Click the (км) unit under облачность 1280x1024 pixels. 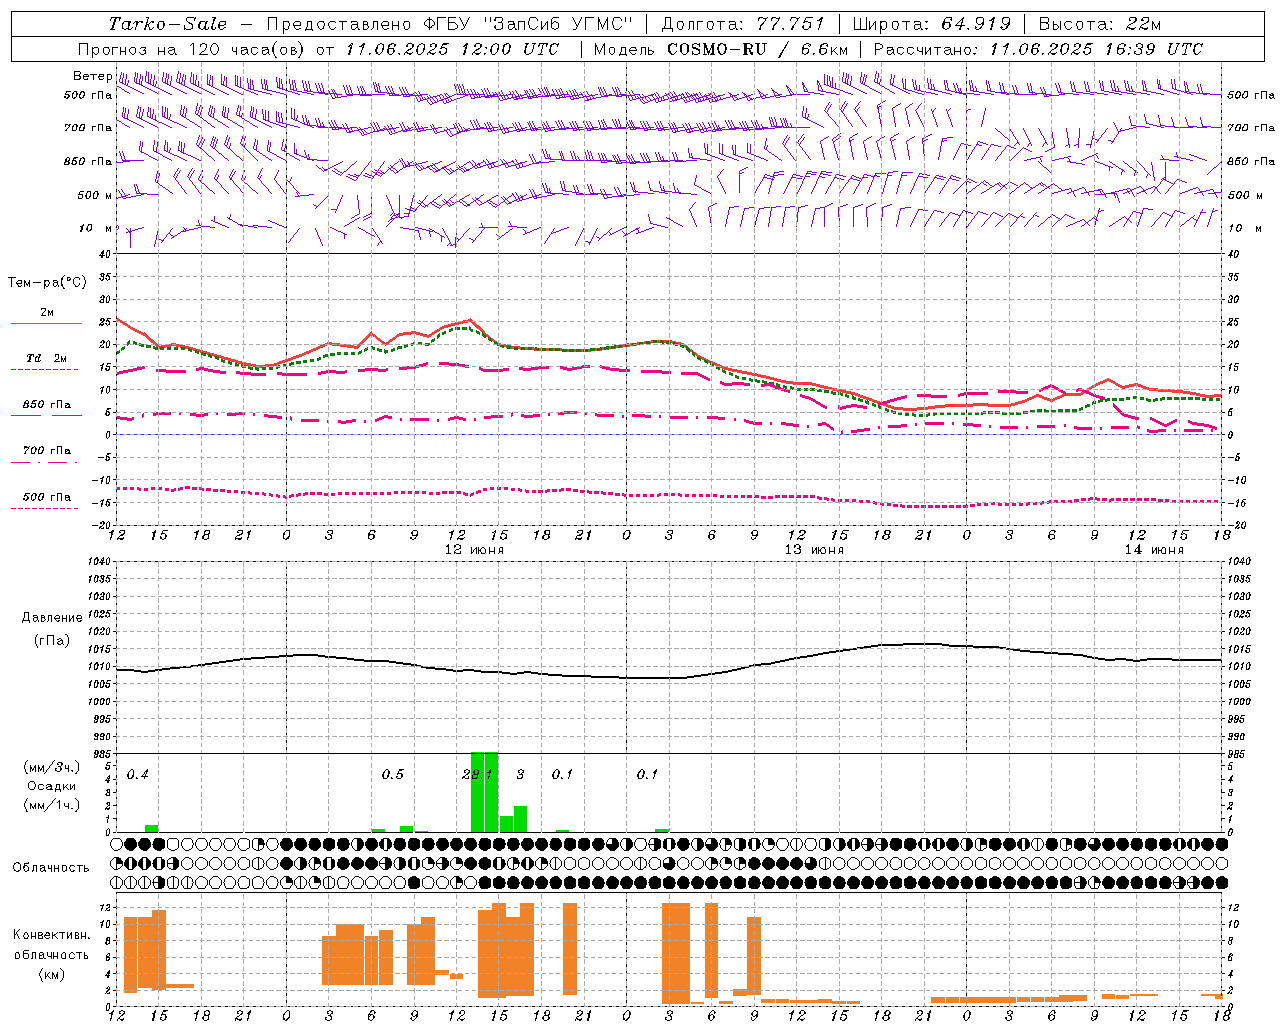(52, 974)
